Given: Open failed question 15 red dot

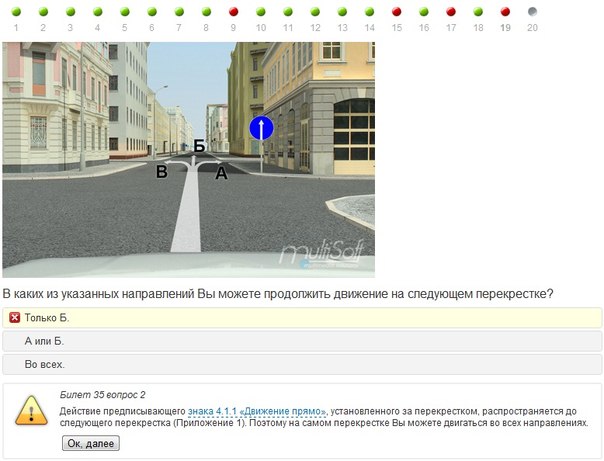Looking at the screenshot, I should [396, 12].
